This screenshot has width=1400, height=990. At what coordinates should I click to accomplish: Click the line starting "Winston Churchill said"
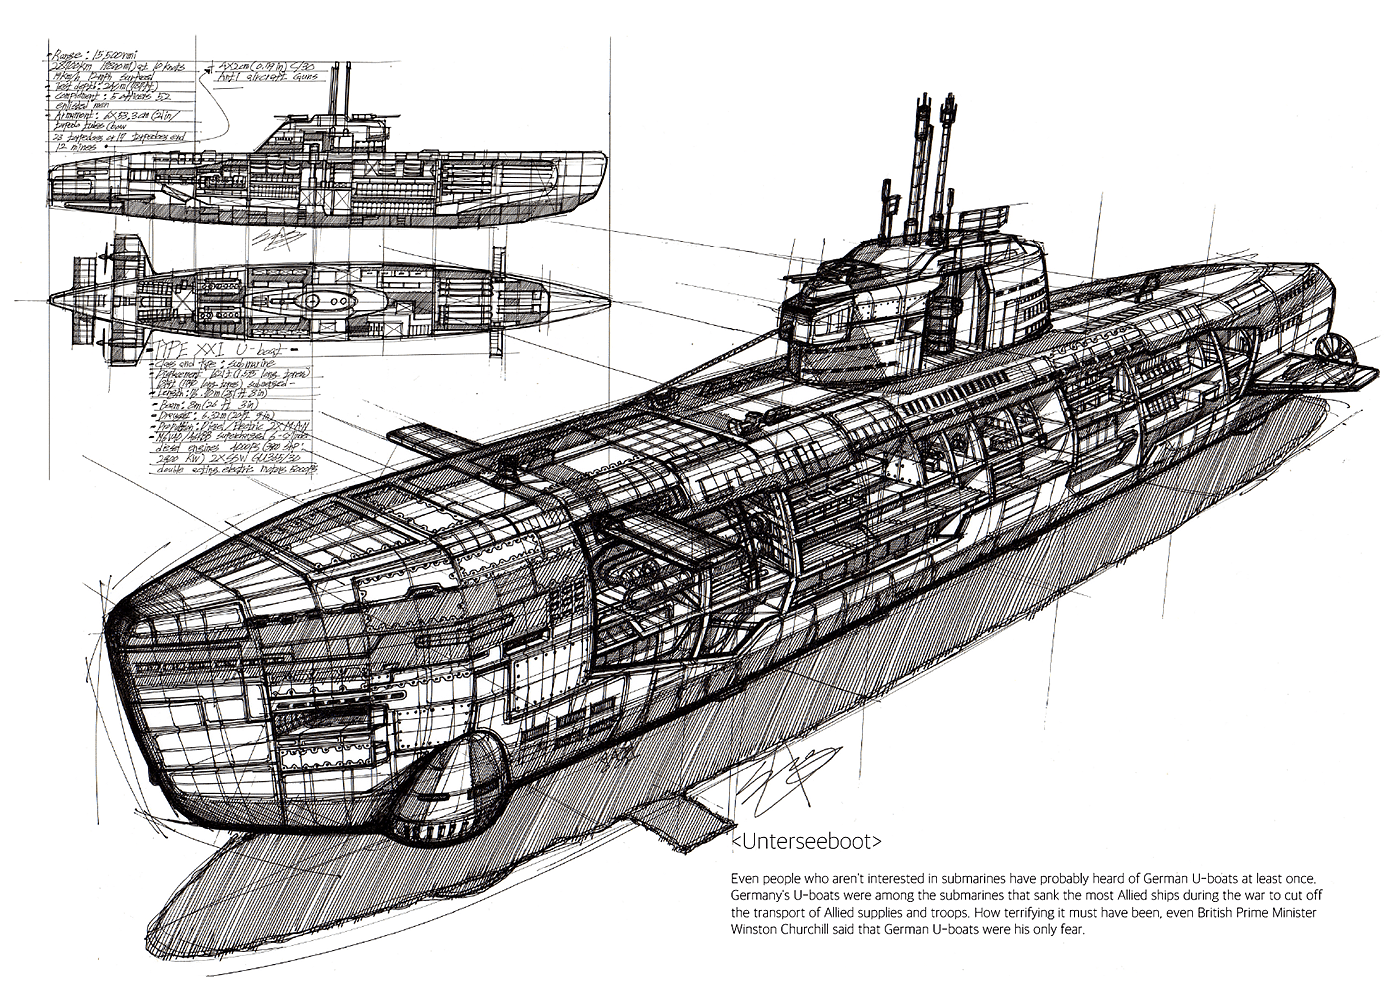(908, 931)
